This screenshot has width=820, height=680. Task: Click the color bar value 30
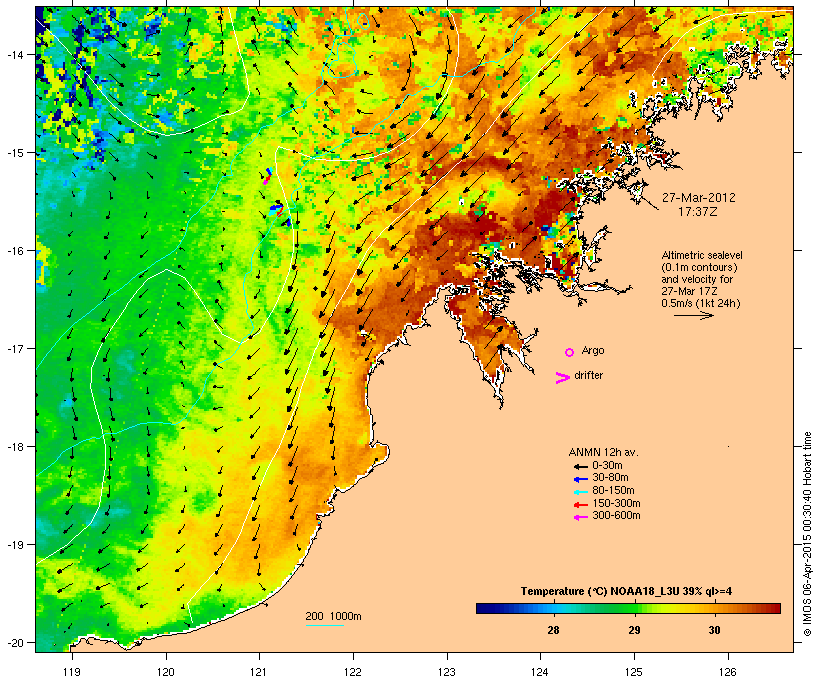pyautogui.click(x=714, y=630)
